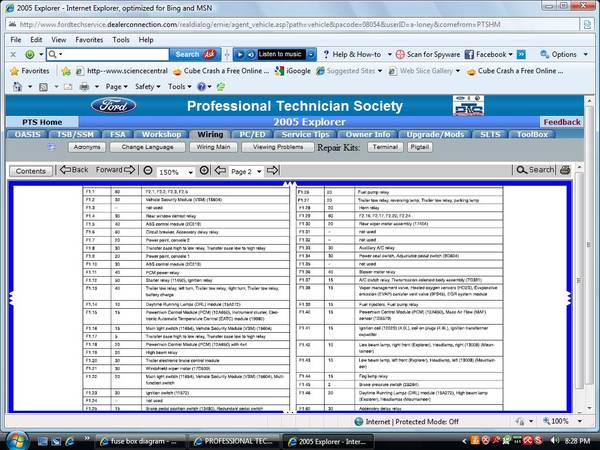Screen dimensions: 600x450
Task: Click the Favorites star button
Action: (x=30, y=71)
